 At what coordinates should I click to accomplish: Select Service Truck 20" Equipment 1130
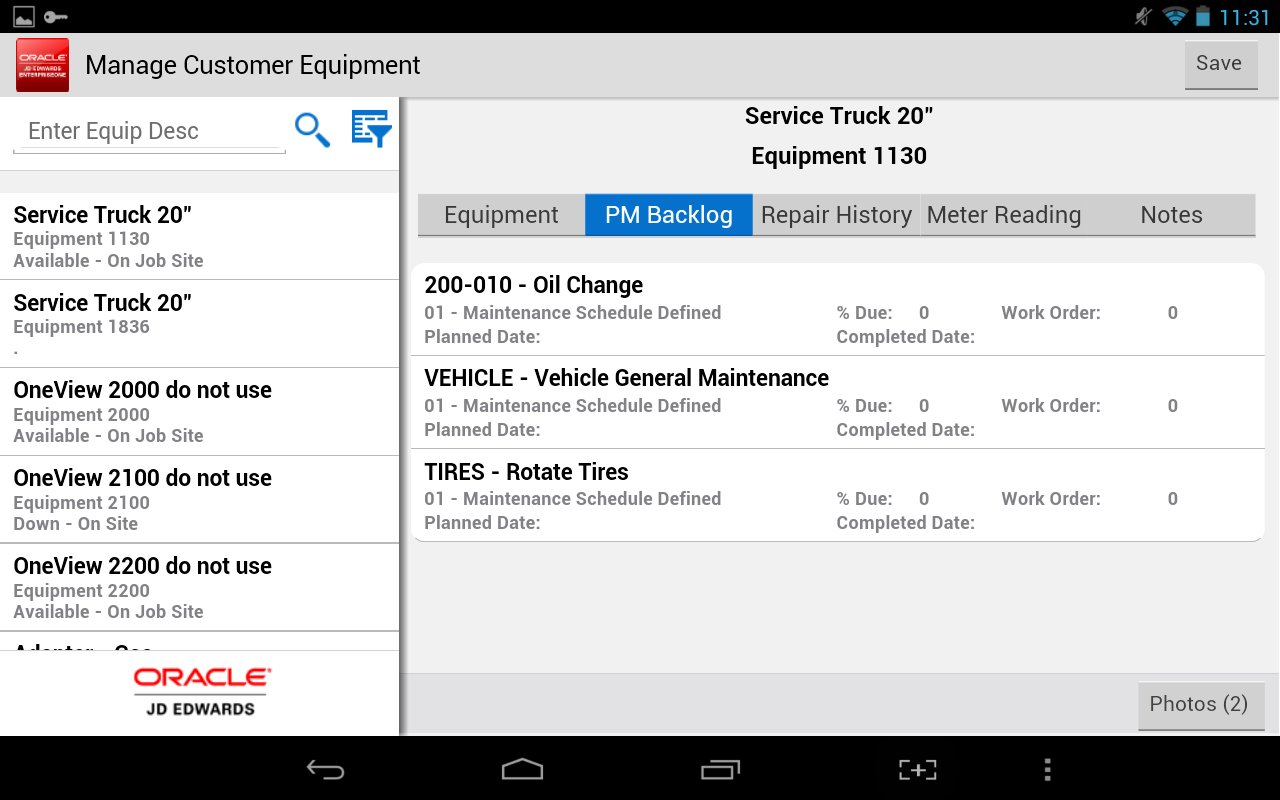(x=200, y=236)
